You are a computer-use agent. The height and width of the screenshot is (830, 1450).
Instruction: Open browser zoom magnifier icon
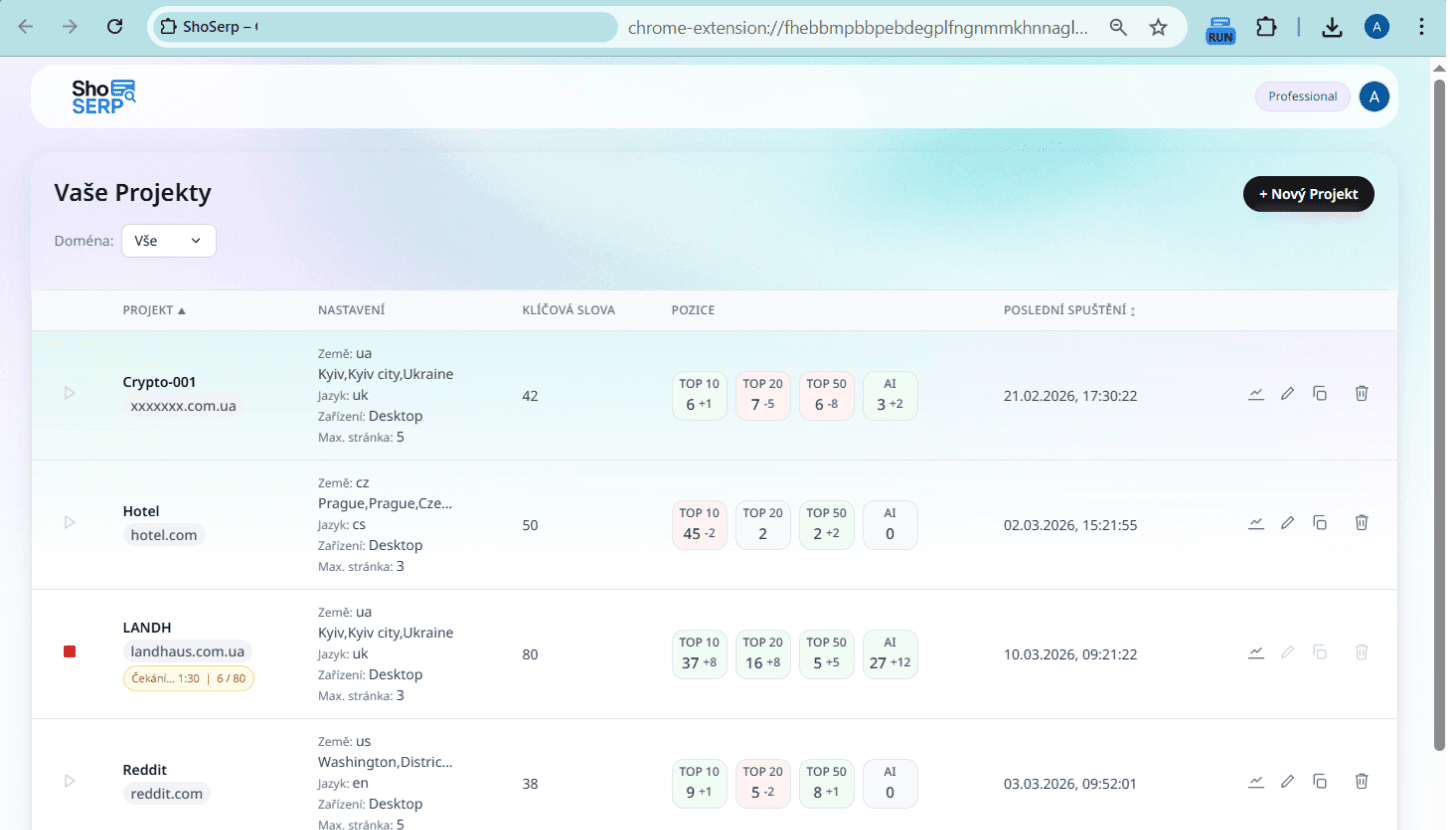click(x=1119, y=27)
